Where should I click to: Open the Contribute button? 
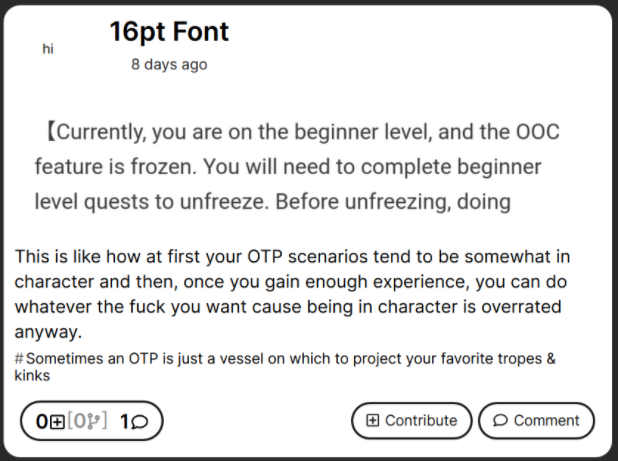pyautogui.click(x=411, y=420)
